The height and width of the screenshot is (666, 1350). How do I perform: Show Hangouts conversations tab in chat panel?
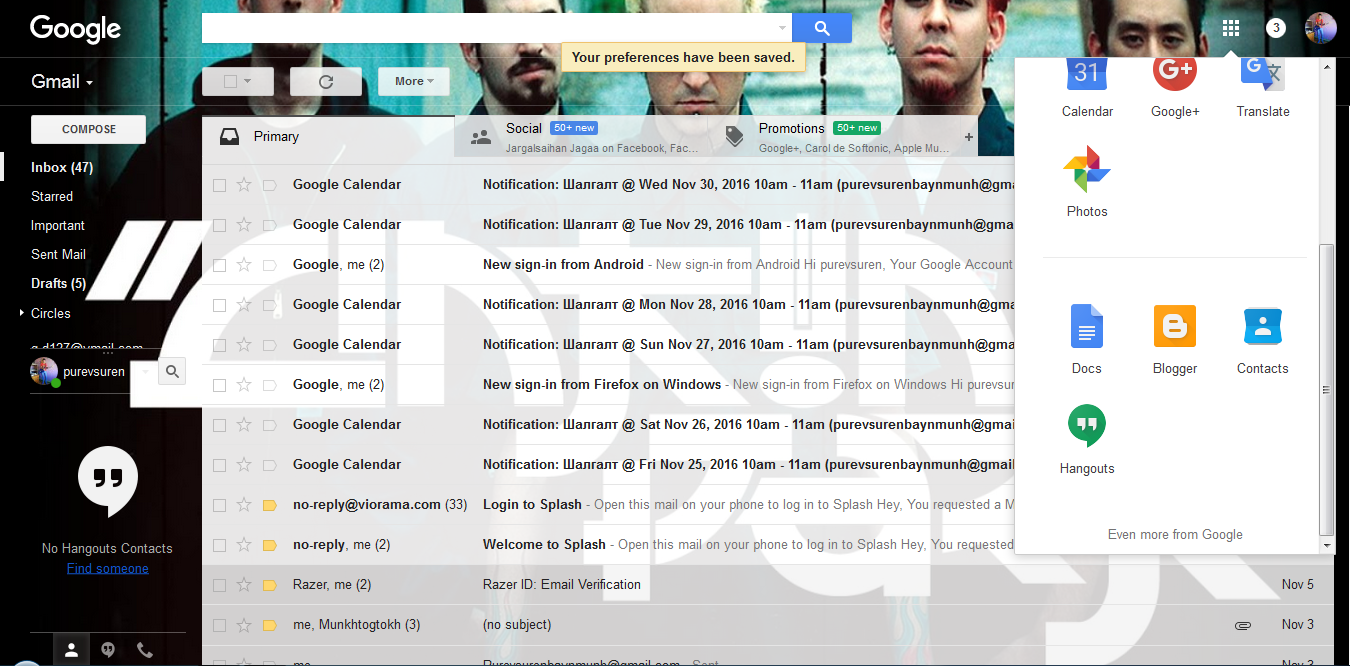(108, 649)
